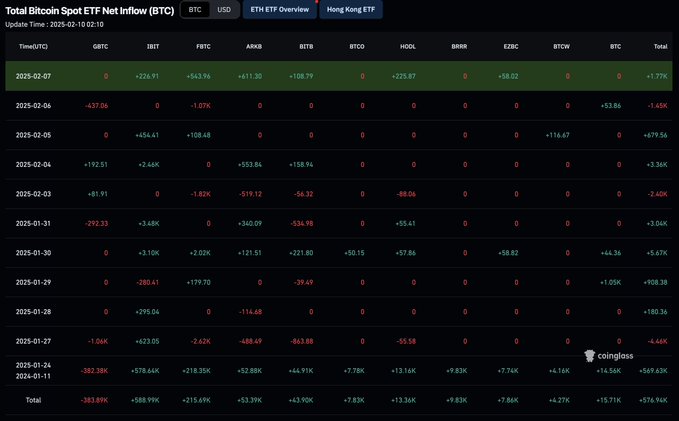This screenshot has width=679, height=421.
Task: Switch the unit toggle to BTC
Action: click(195, 9)
